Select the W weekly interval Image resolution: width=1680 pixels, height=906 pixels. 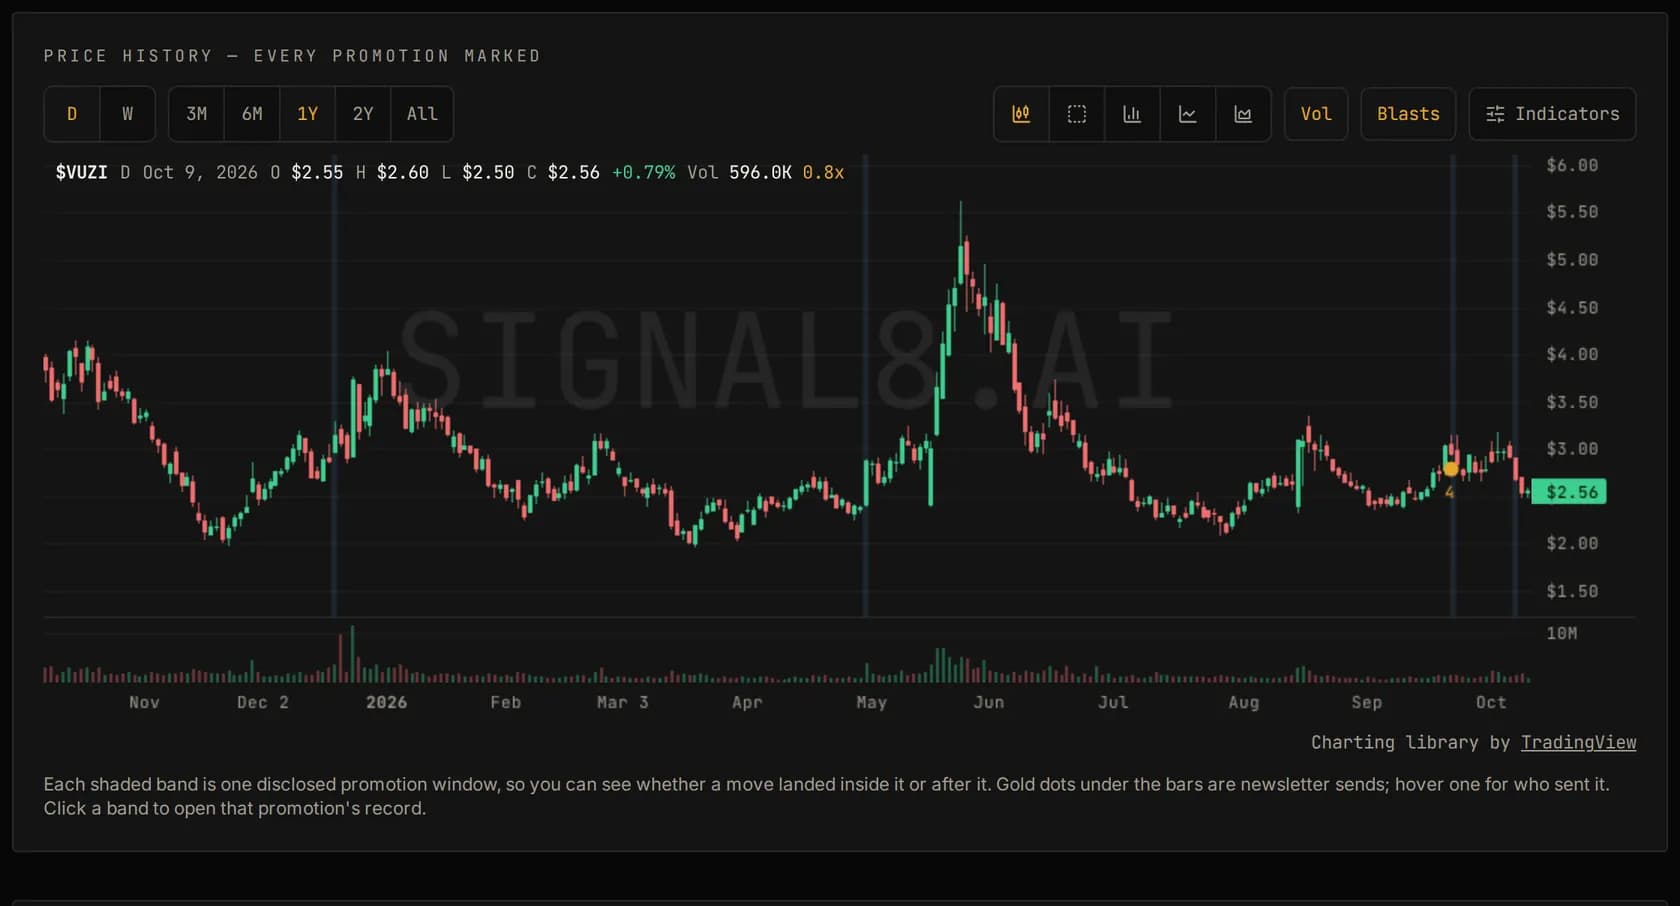click(x=127, y=114)
